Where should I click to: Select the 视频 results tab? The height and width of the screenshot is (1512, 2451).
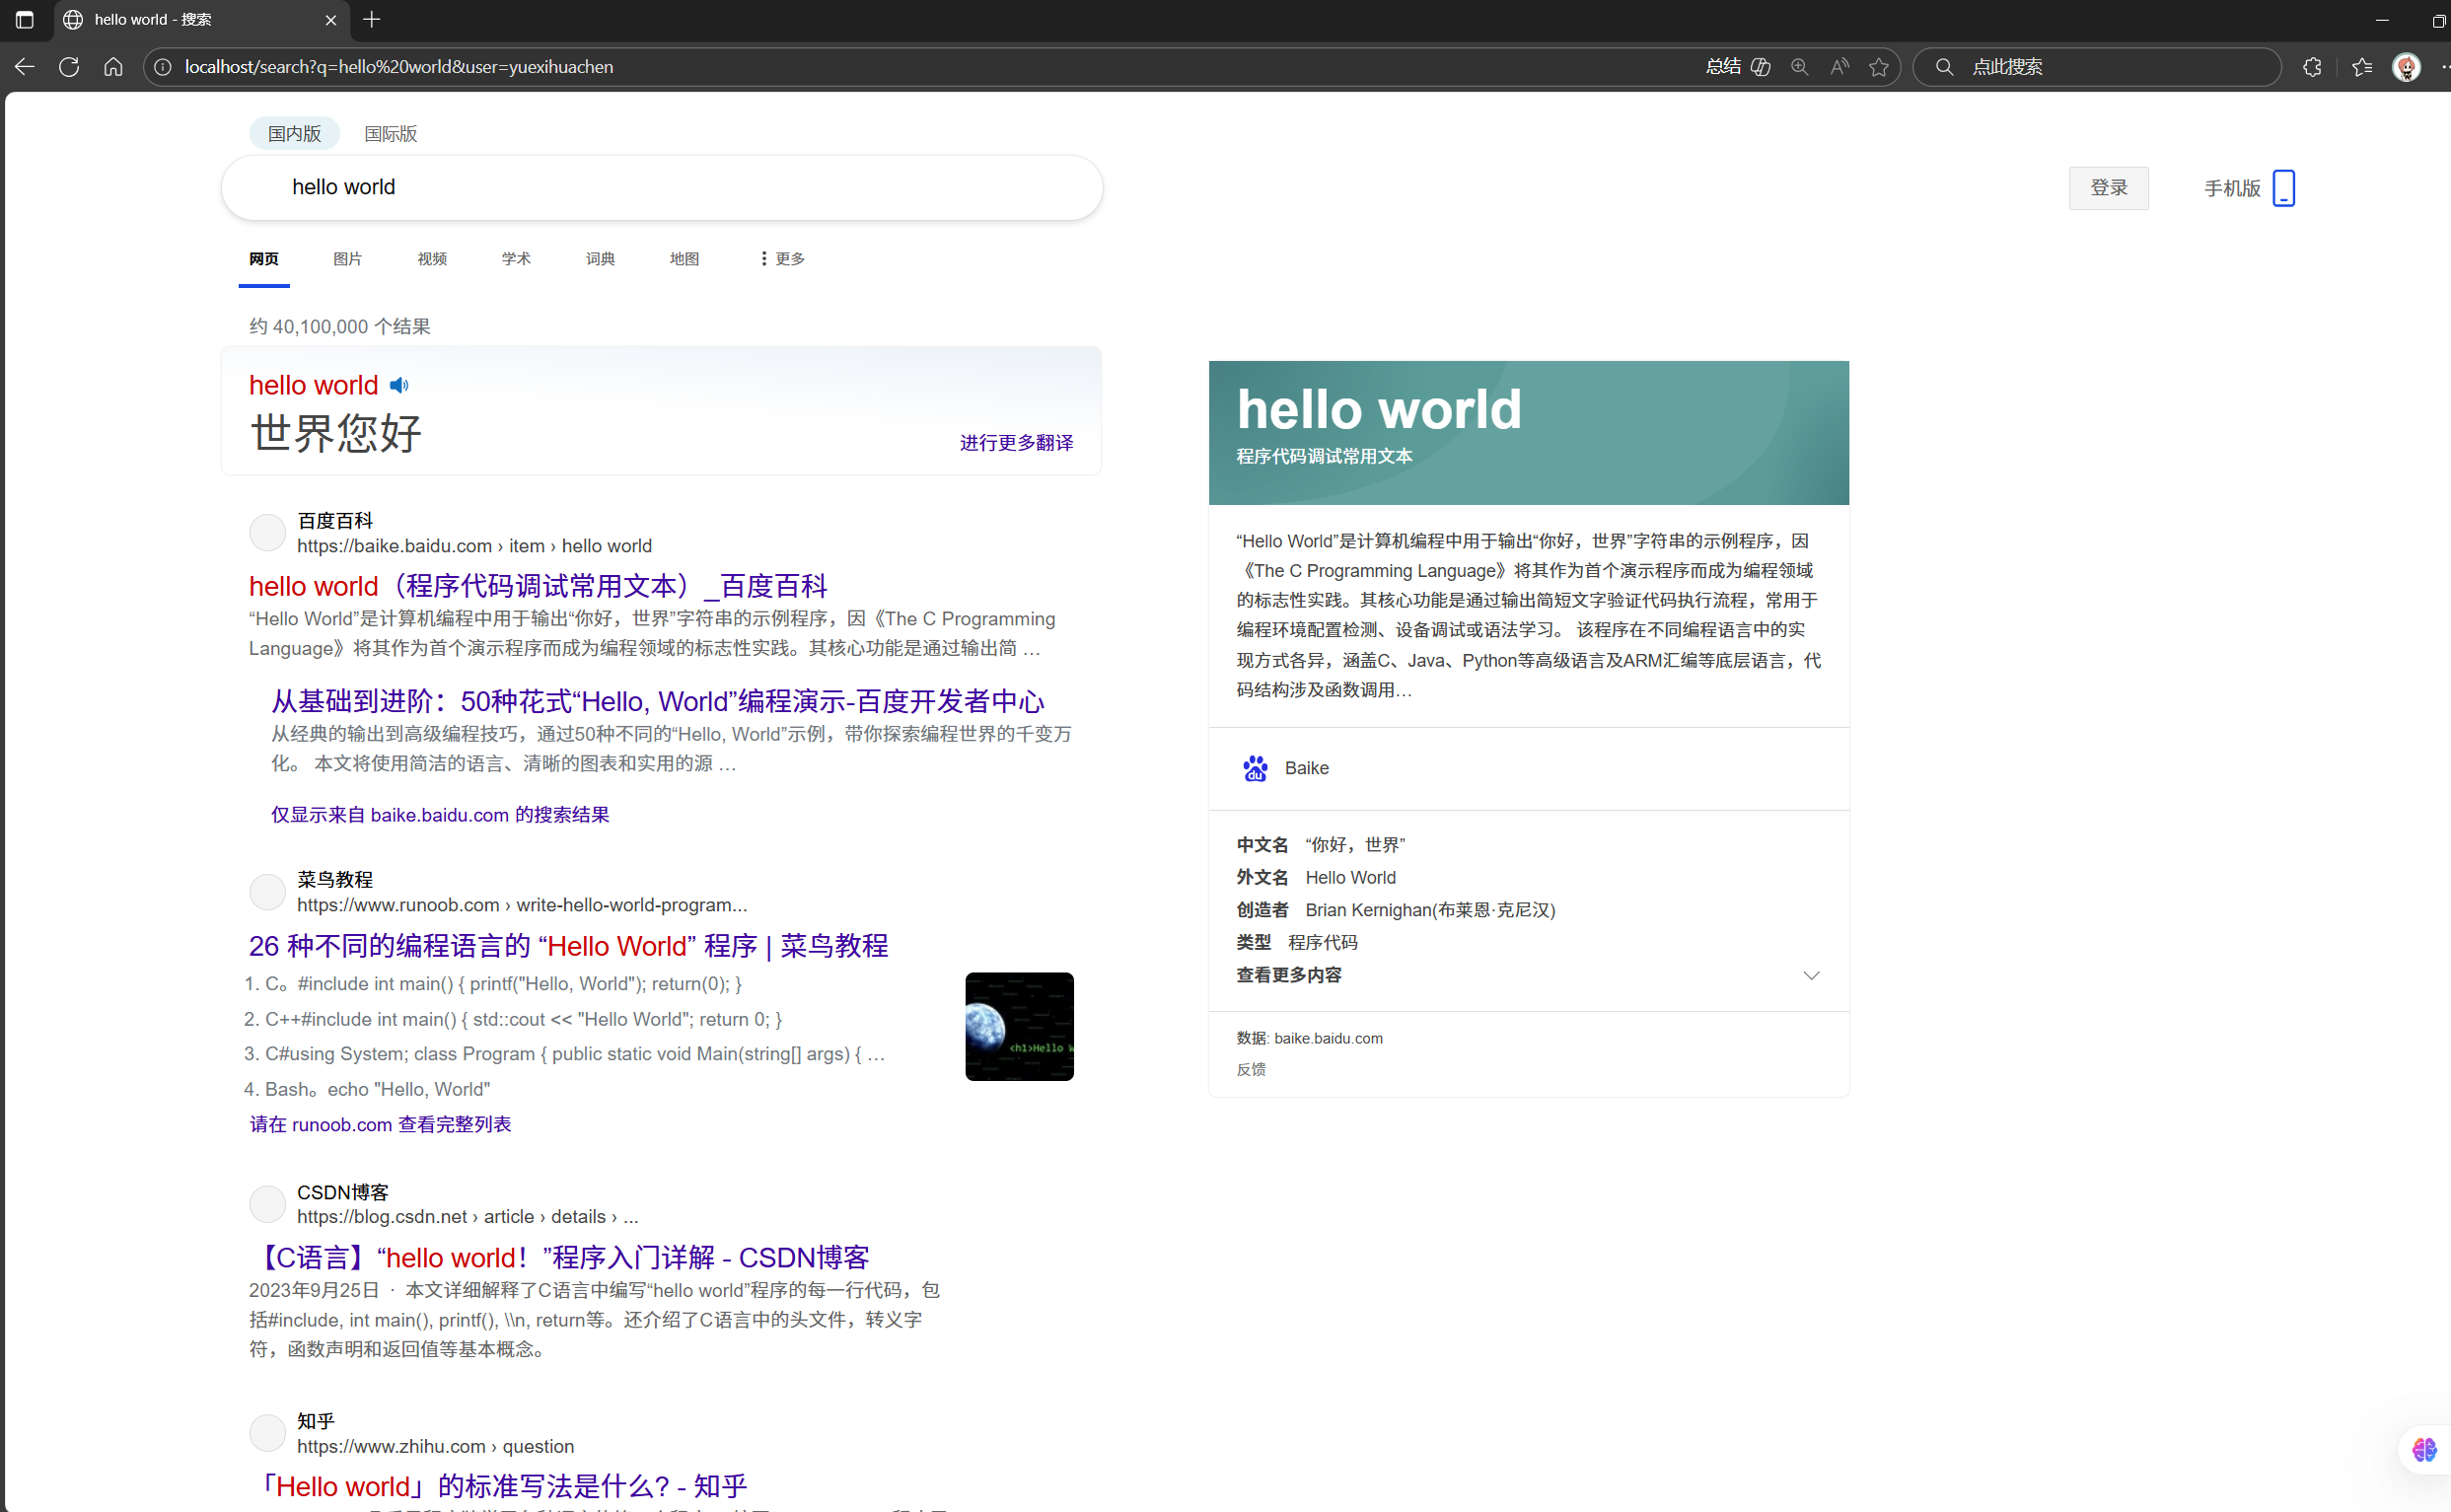pyautogui.click(x=432, y=259)
